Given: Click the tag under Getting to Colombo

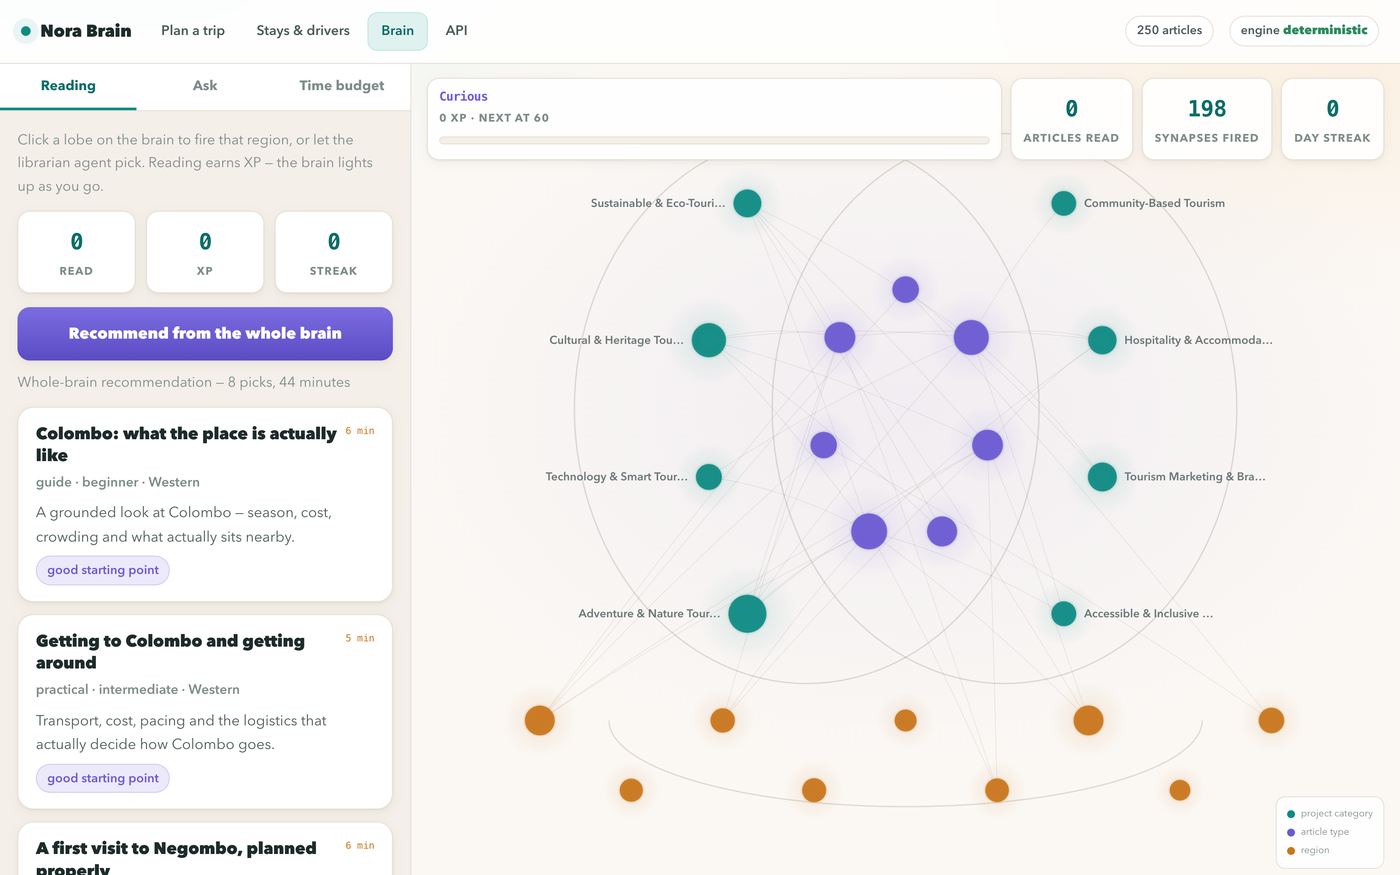Looking at the screenshot, I should [103, 778].
